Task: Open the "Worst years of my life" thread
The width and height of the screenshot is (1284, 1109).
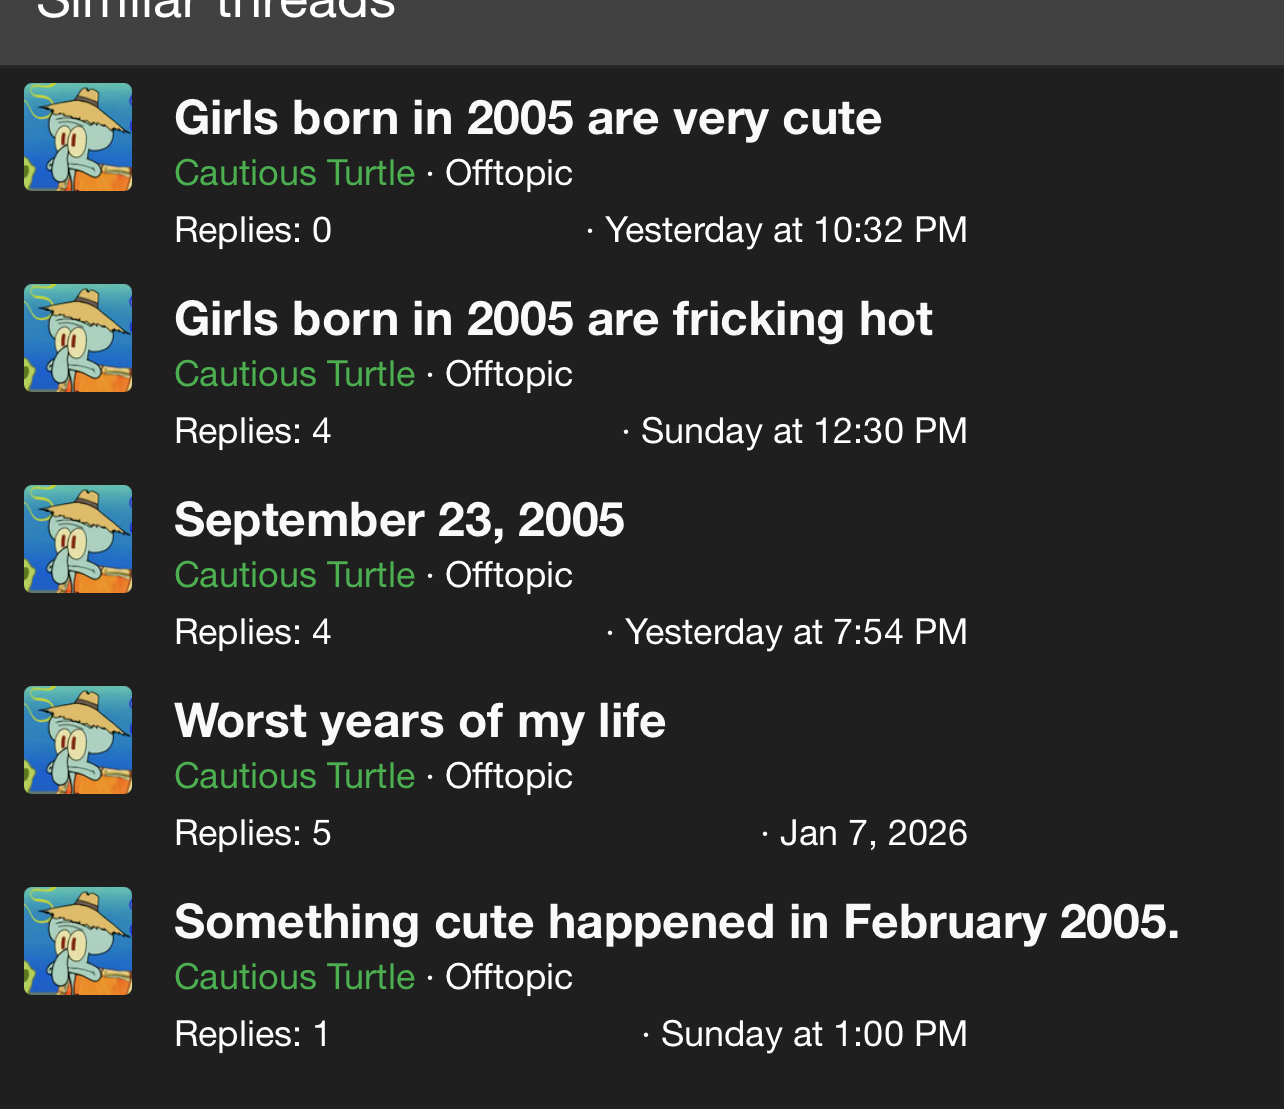Action: 419,721
